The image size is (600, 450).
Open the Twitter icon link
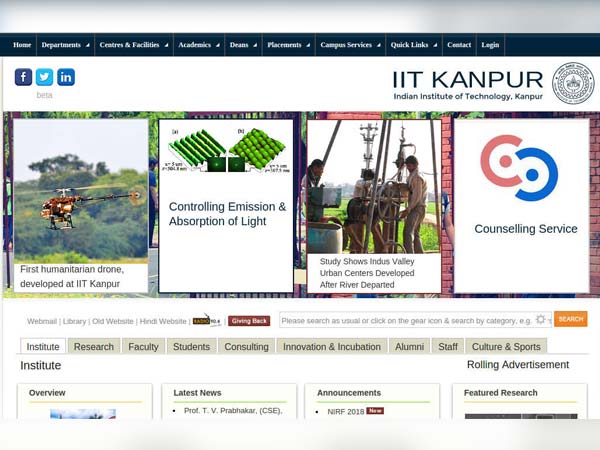(x=44, y=77)
